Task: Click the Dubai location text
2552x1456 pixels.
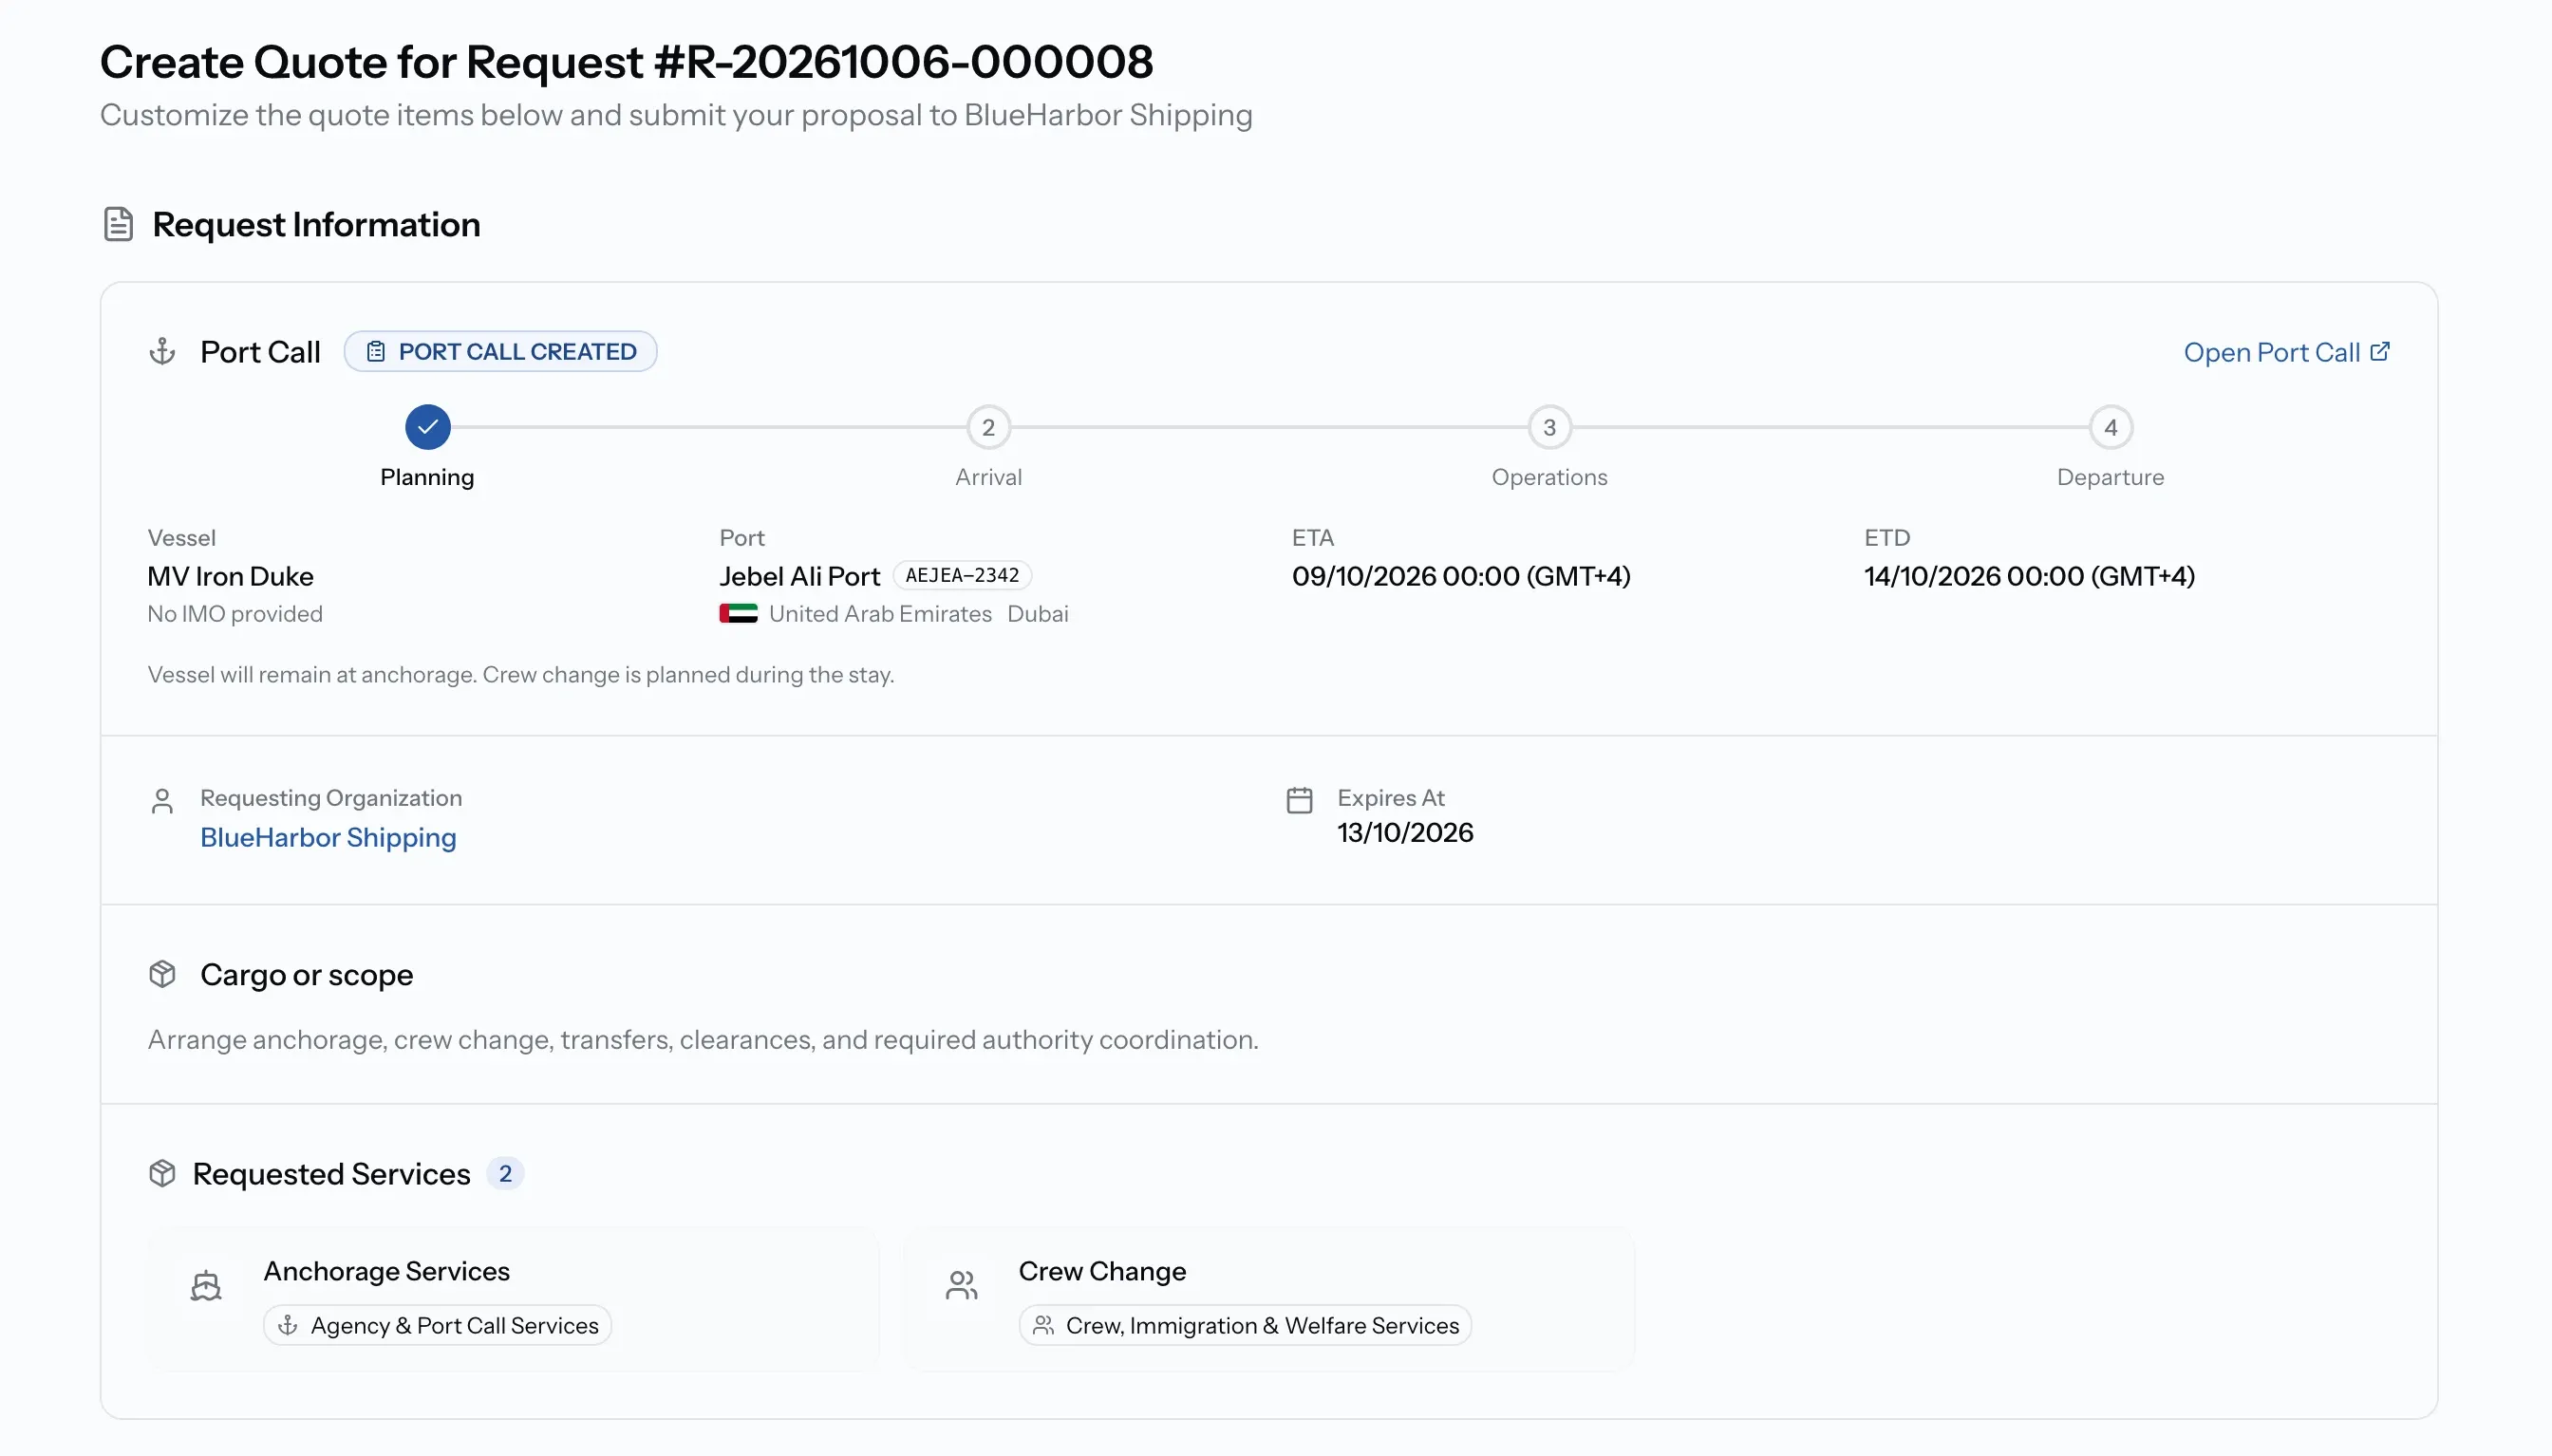Action: click(1037, 614)
